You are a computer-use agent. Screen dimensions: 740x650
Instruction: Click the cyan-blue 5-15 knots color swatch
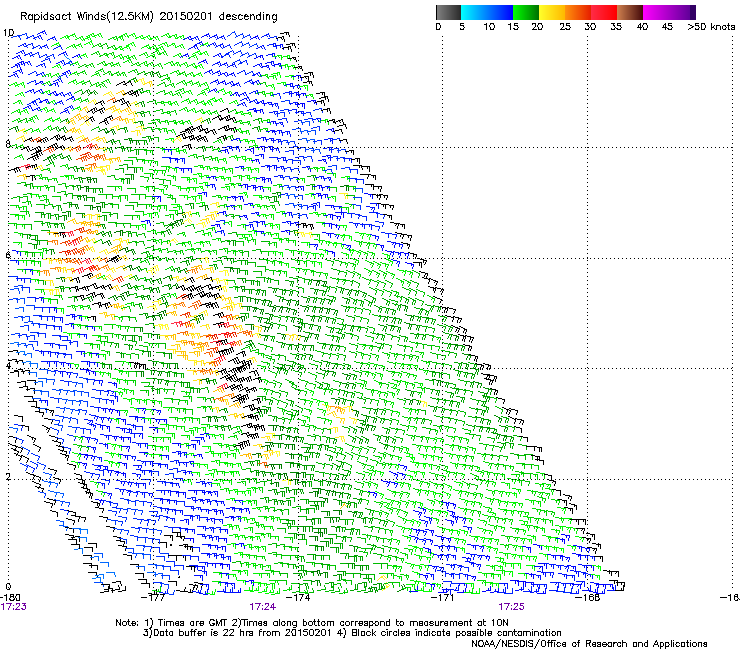[x=487, y=12]
